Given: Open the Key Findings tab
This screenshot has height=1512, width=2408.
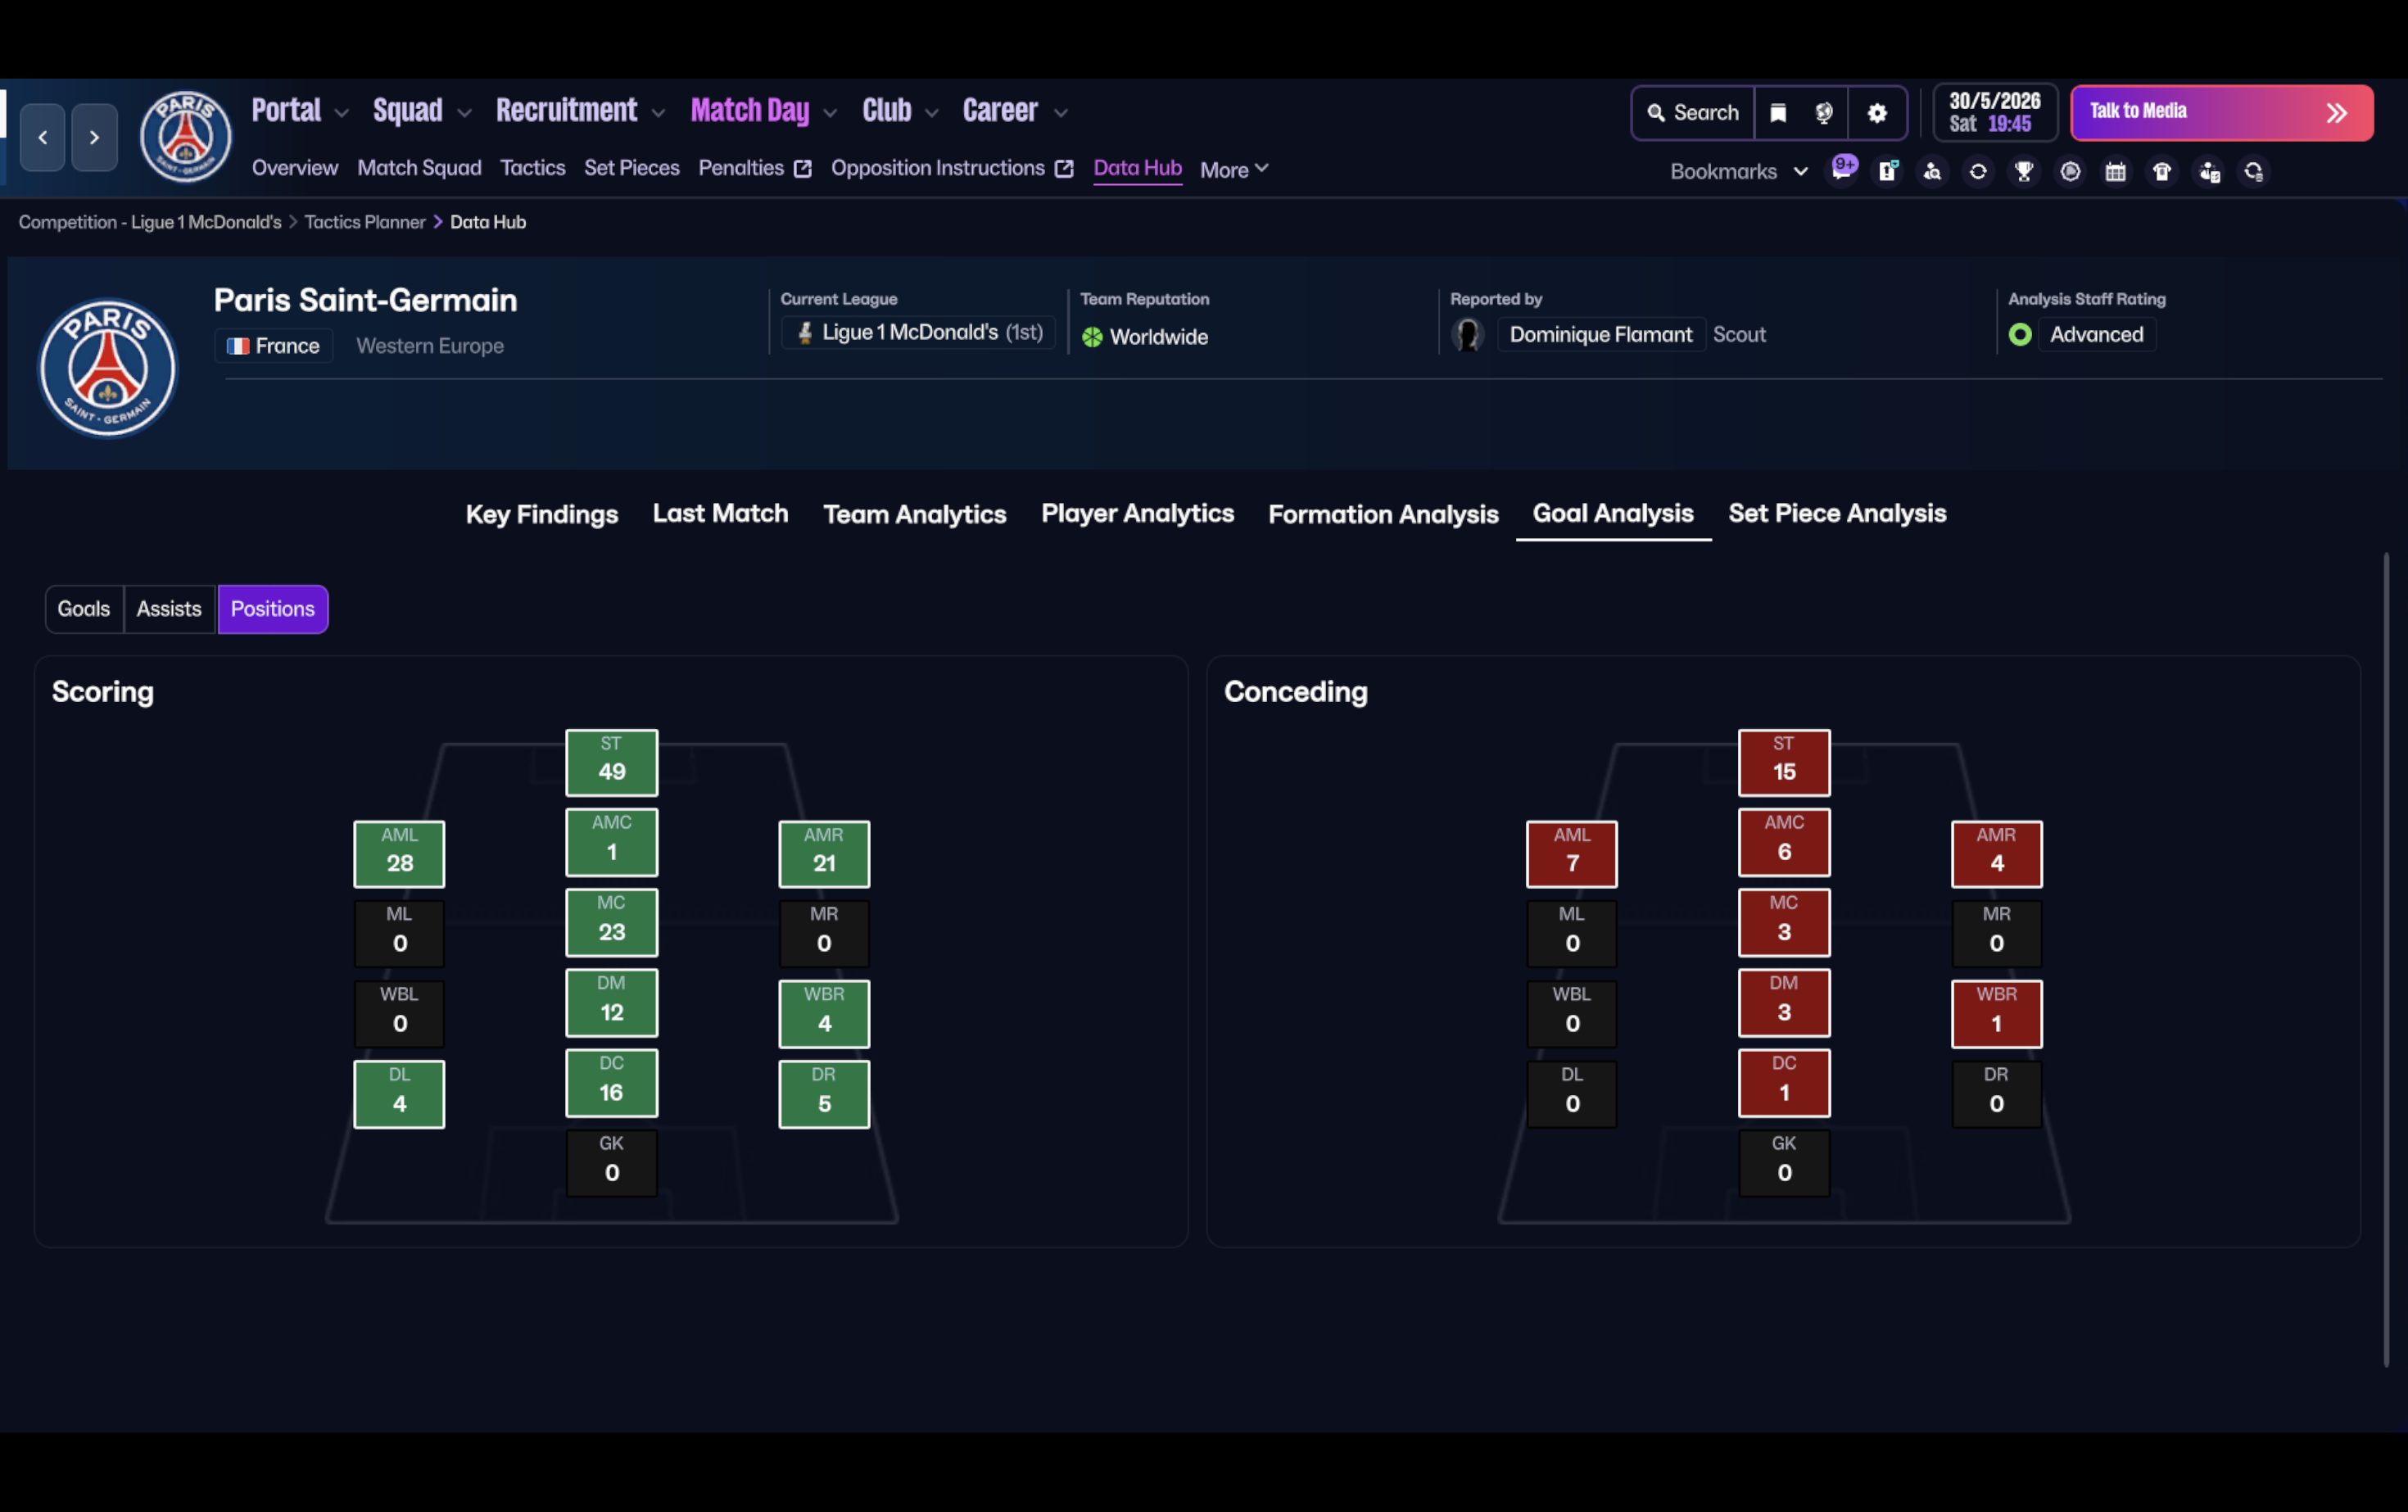Looking at the screenshot, I should pos(541,514).
